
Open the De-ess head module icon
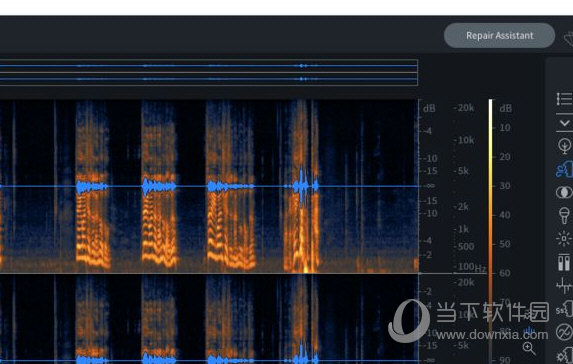(565, 310)
